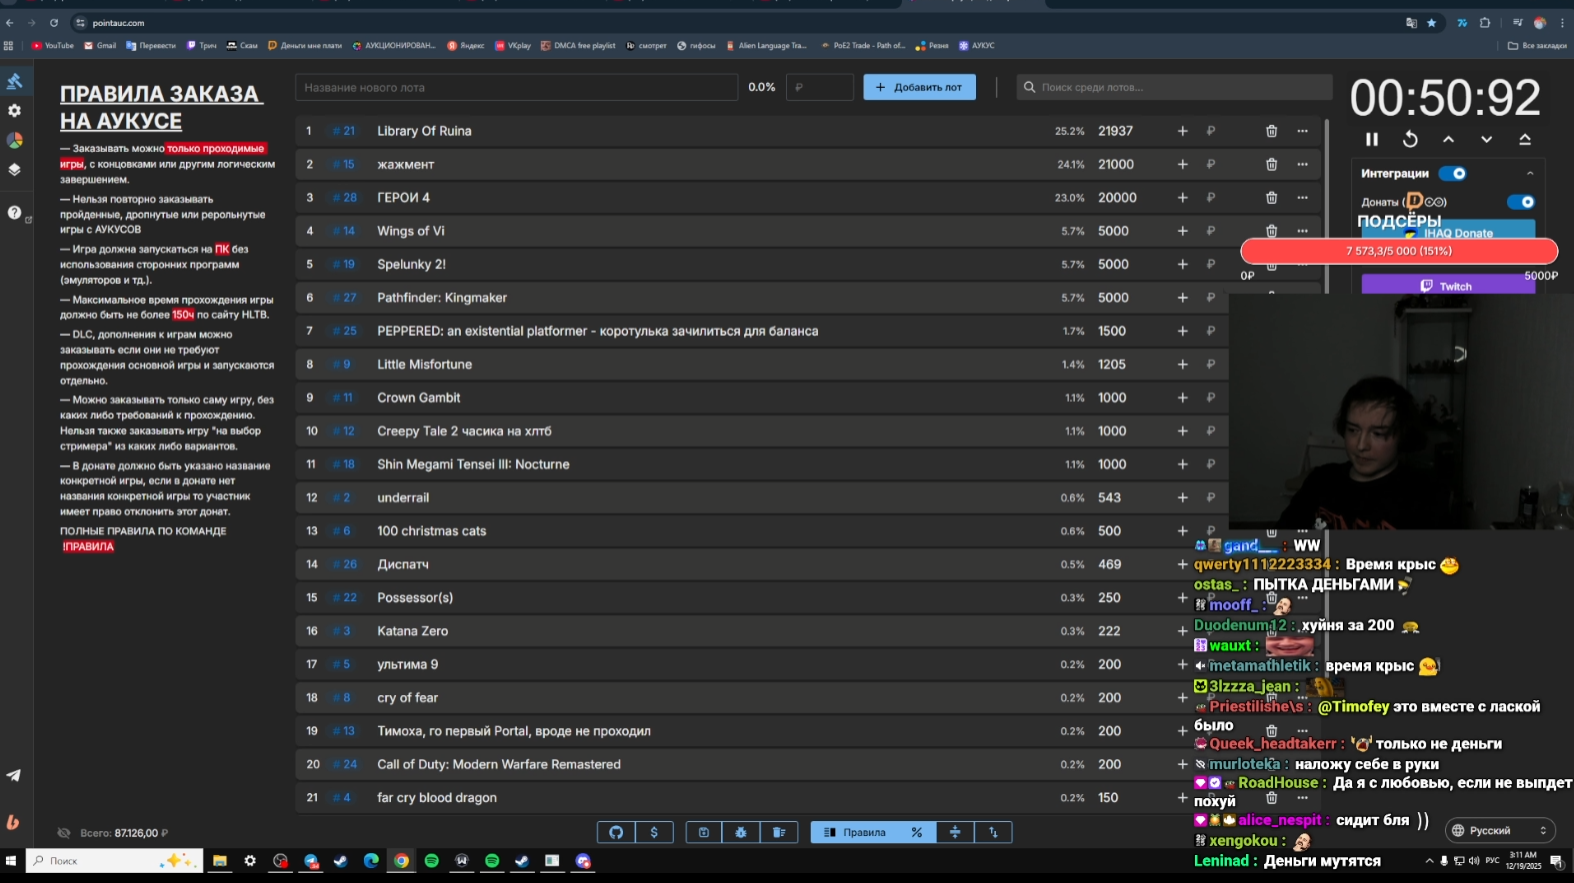Add amount to Library Of Ruina lot
The height and width of the screenshot is (883, 1574).
click(1182, 131)
